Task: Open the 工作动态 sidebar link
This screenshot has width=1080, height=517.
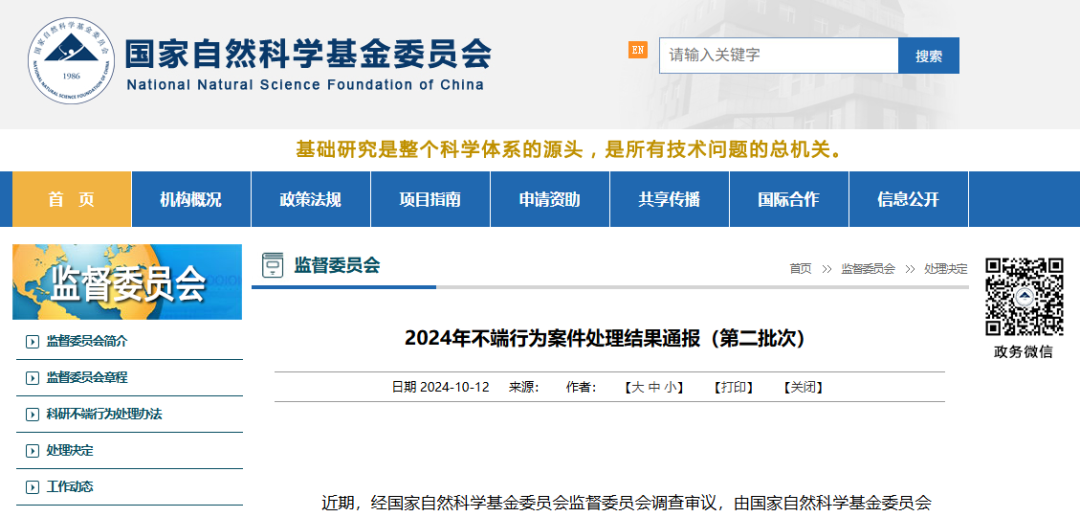Action: tap(70, 487)
